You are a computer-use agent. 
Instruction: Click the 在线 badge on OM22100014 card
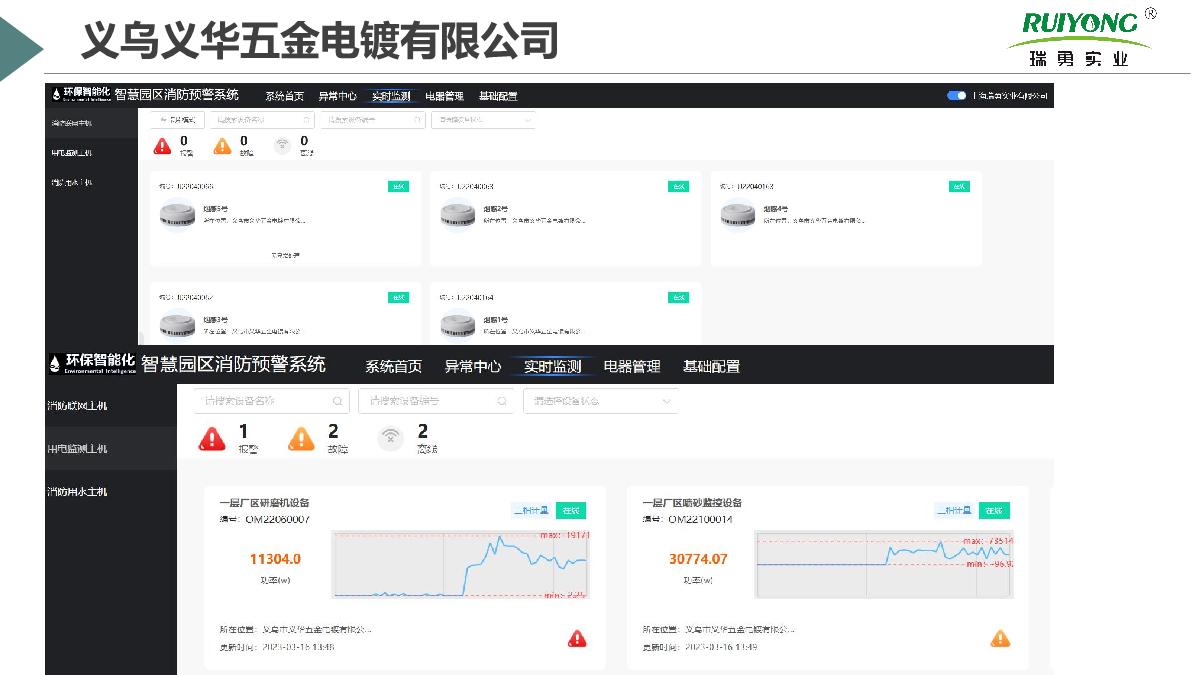tap(994, 510)
